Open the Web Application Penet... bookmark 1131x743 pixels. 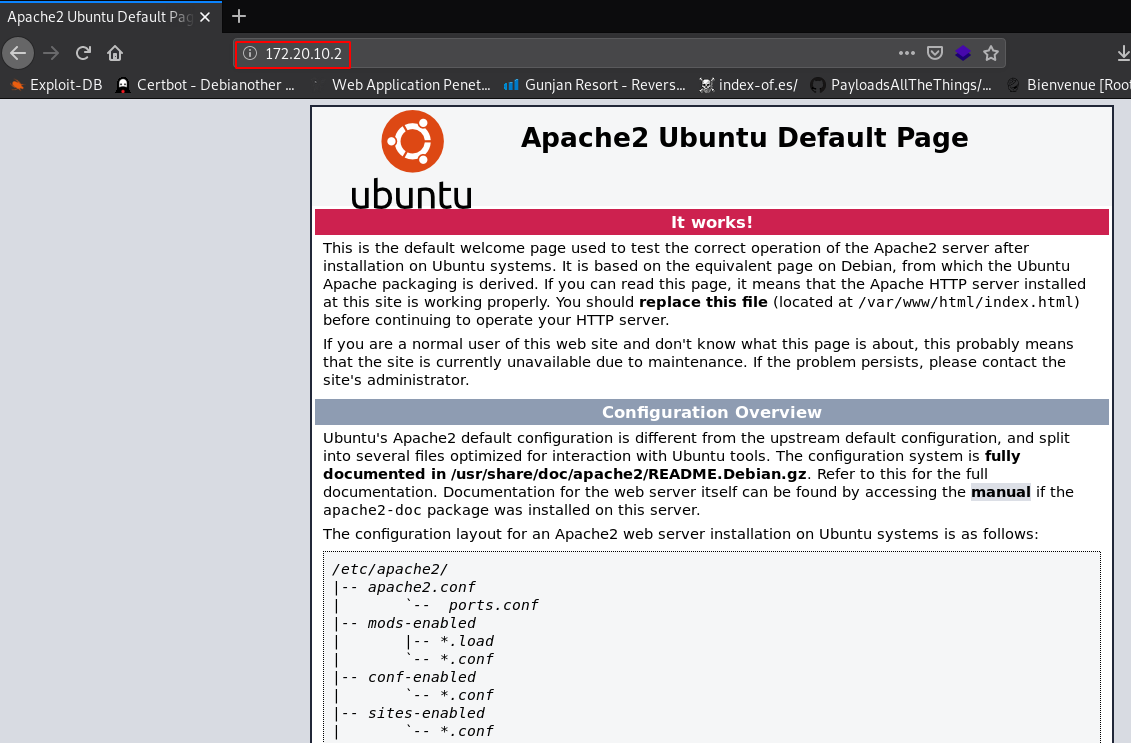pyautogui.click(x=402, y=85)
